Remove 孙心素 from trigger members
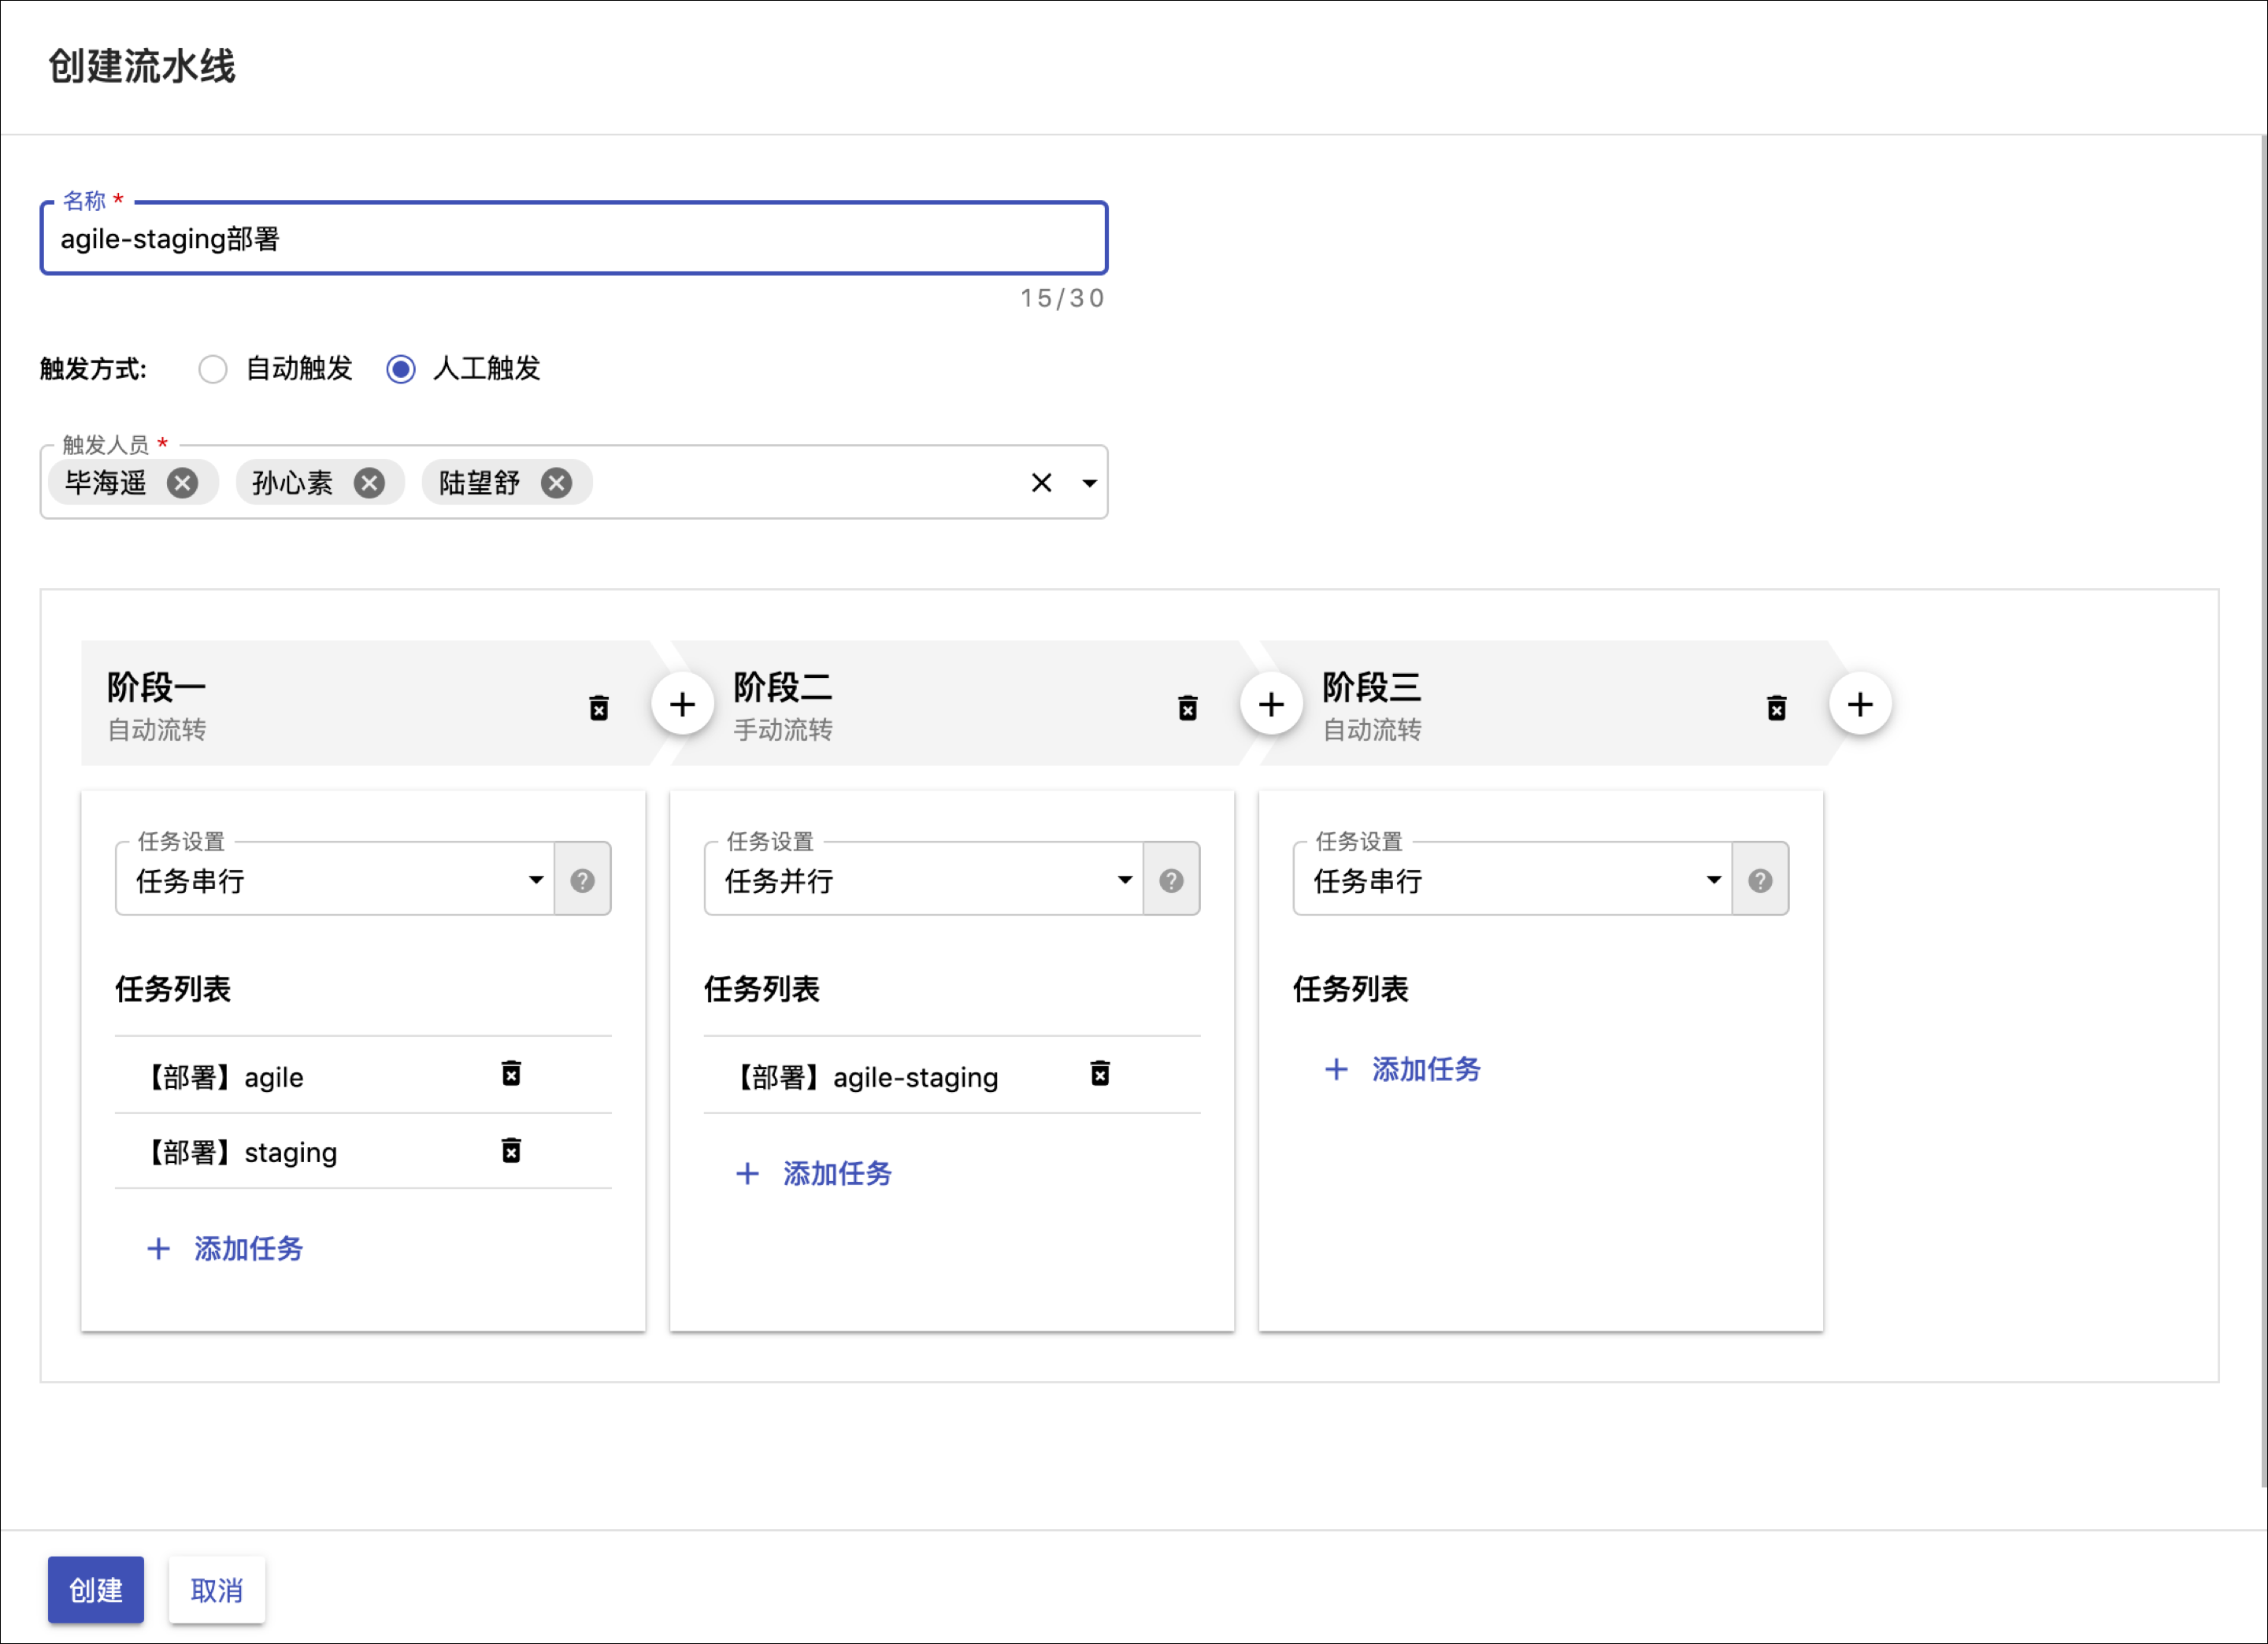This screenshot has height=1644, width=2268. tap(370, 484)
